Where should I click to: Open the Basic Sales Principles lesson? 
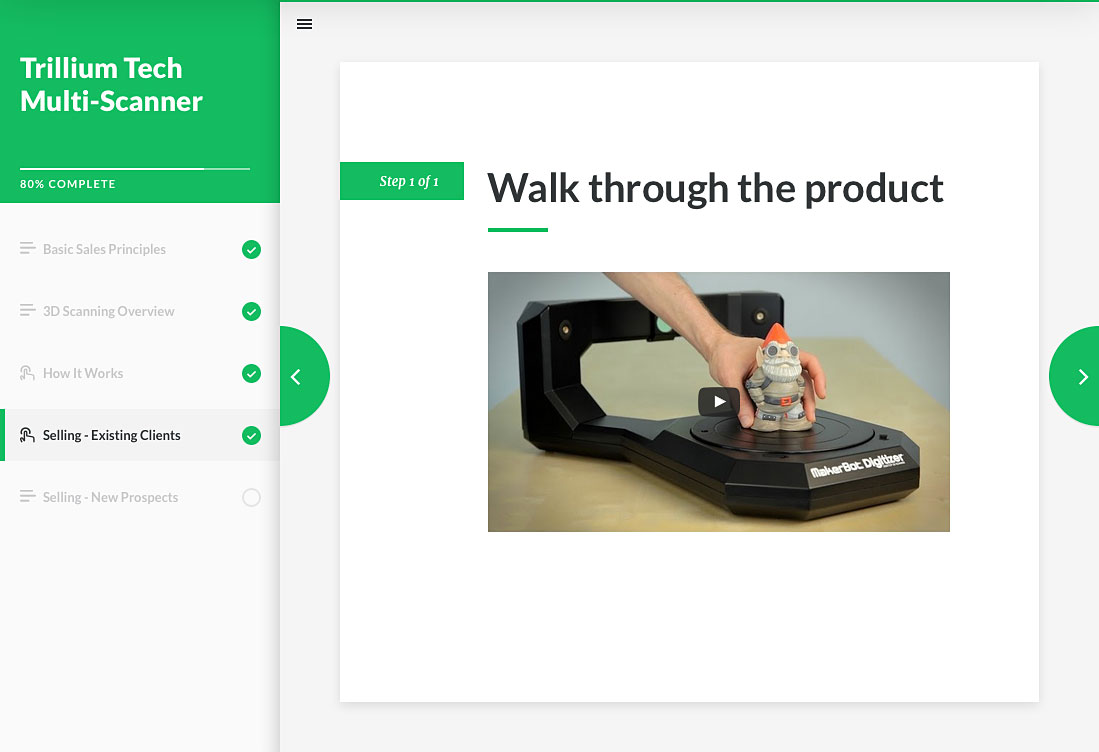pos(140,249)
